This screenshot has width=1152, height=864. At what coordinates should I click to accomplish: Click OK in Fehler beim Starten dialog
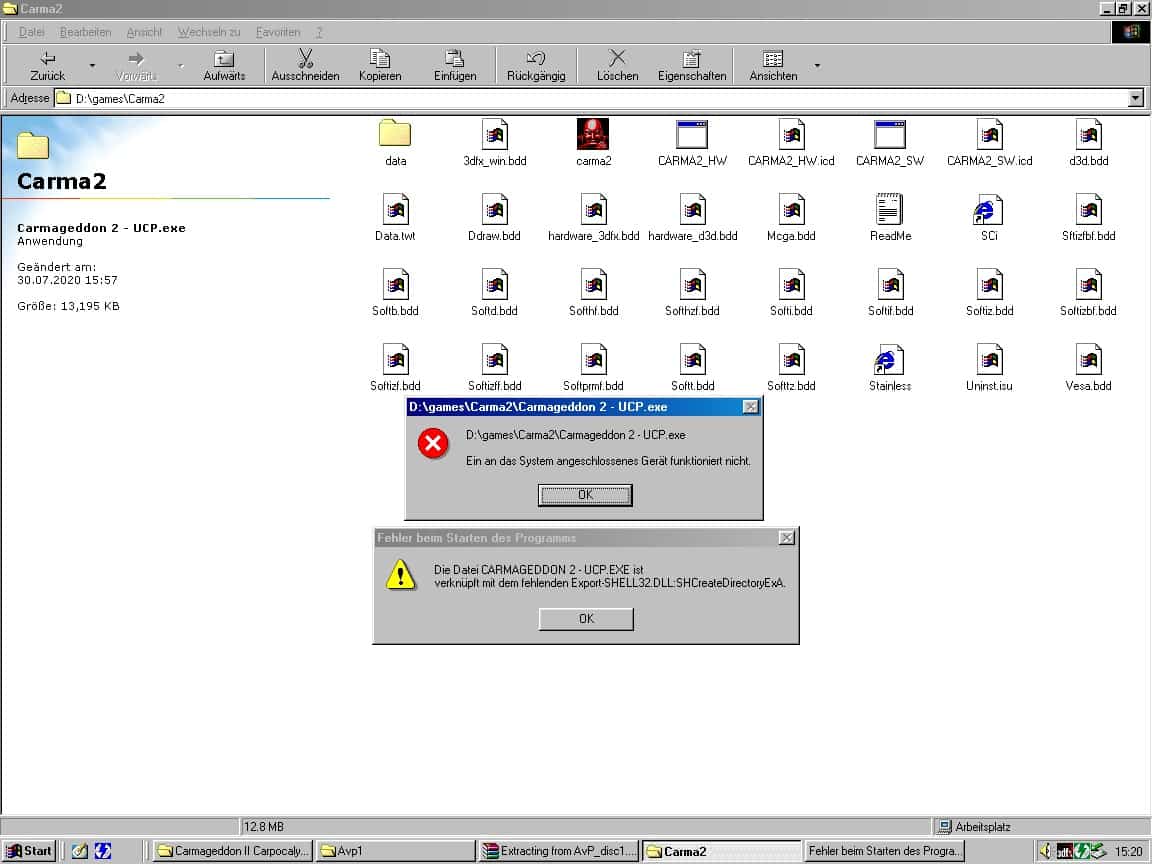586,619
